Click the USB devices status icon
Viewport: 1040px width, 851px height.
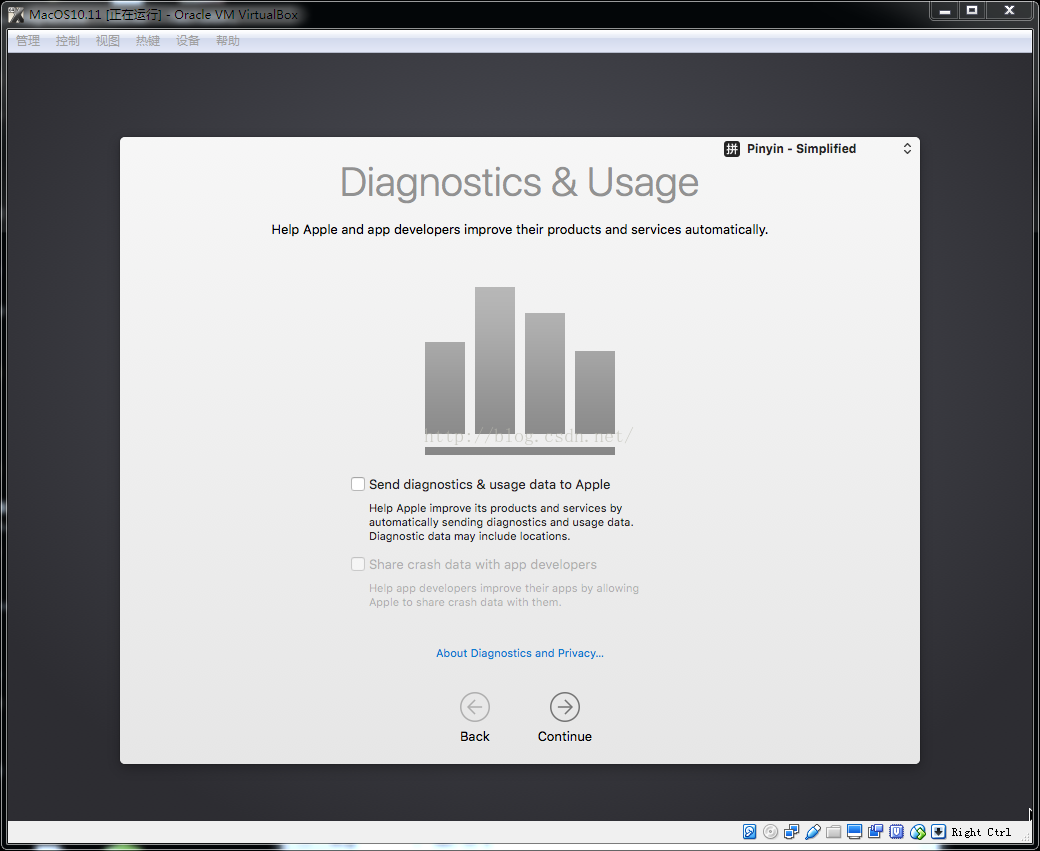click(x=812, y=831)
